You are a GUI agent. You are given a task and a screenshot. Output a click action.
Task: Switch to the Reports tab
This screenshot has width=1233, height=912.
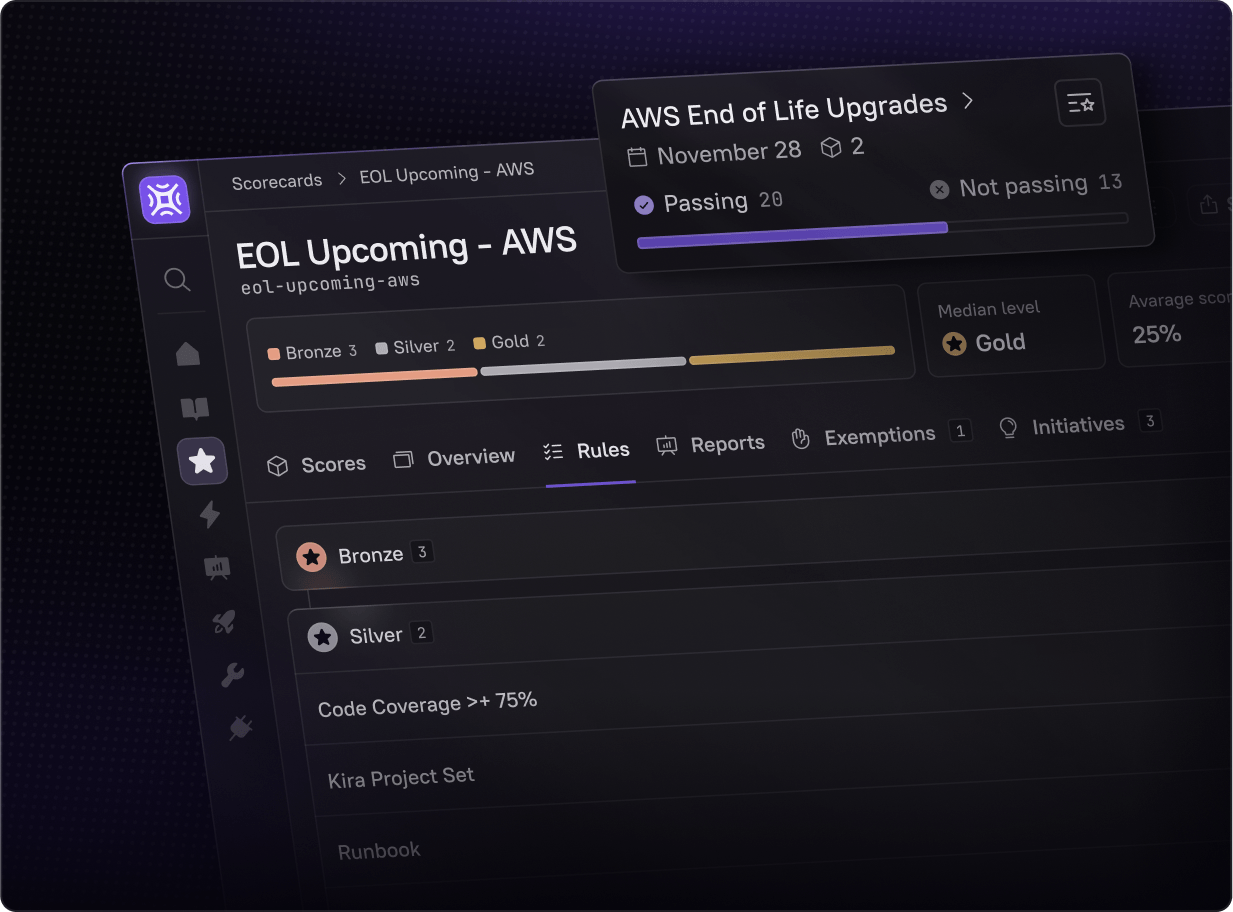coord(711,444)
